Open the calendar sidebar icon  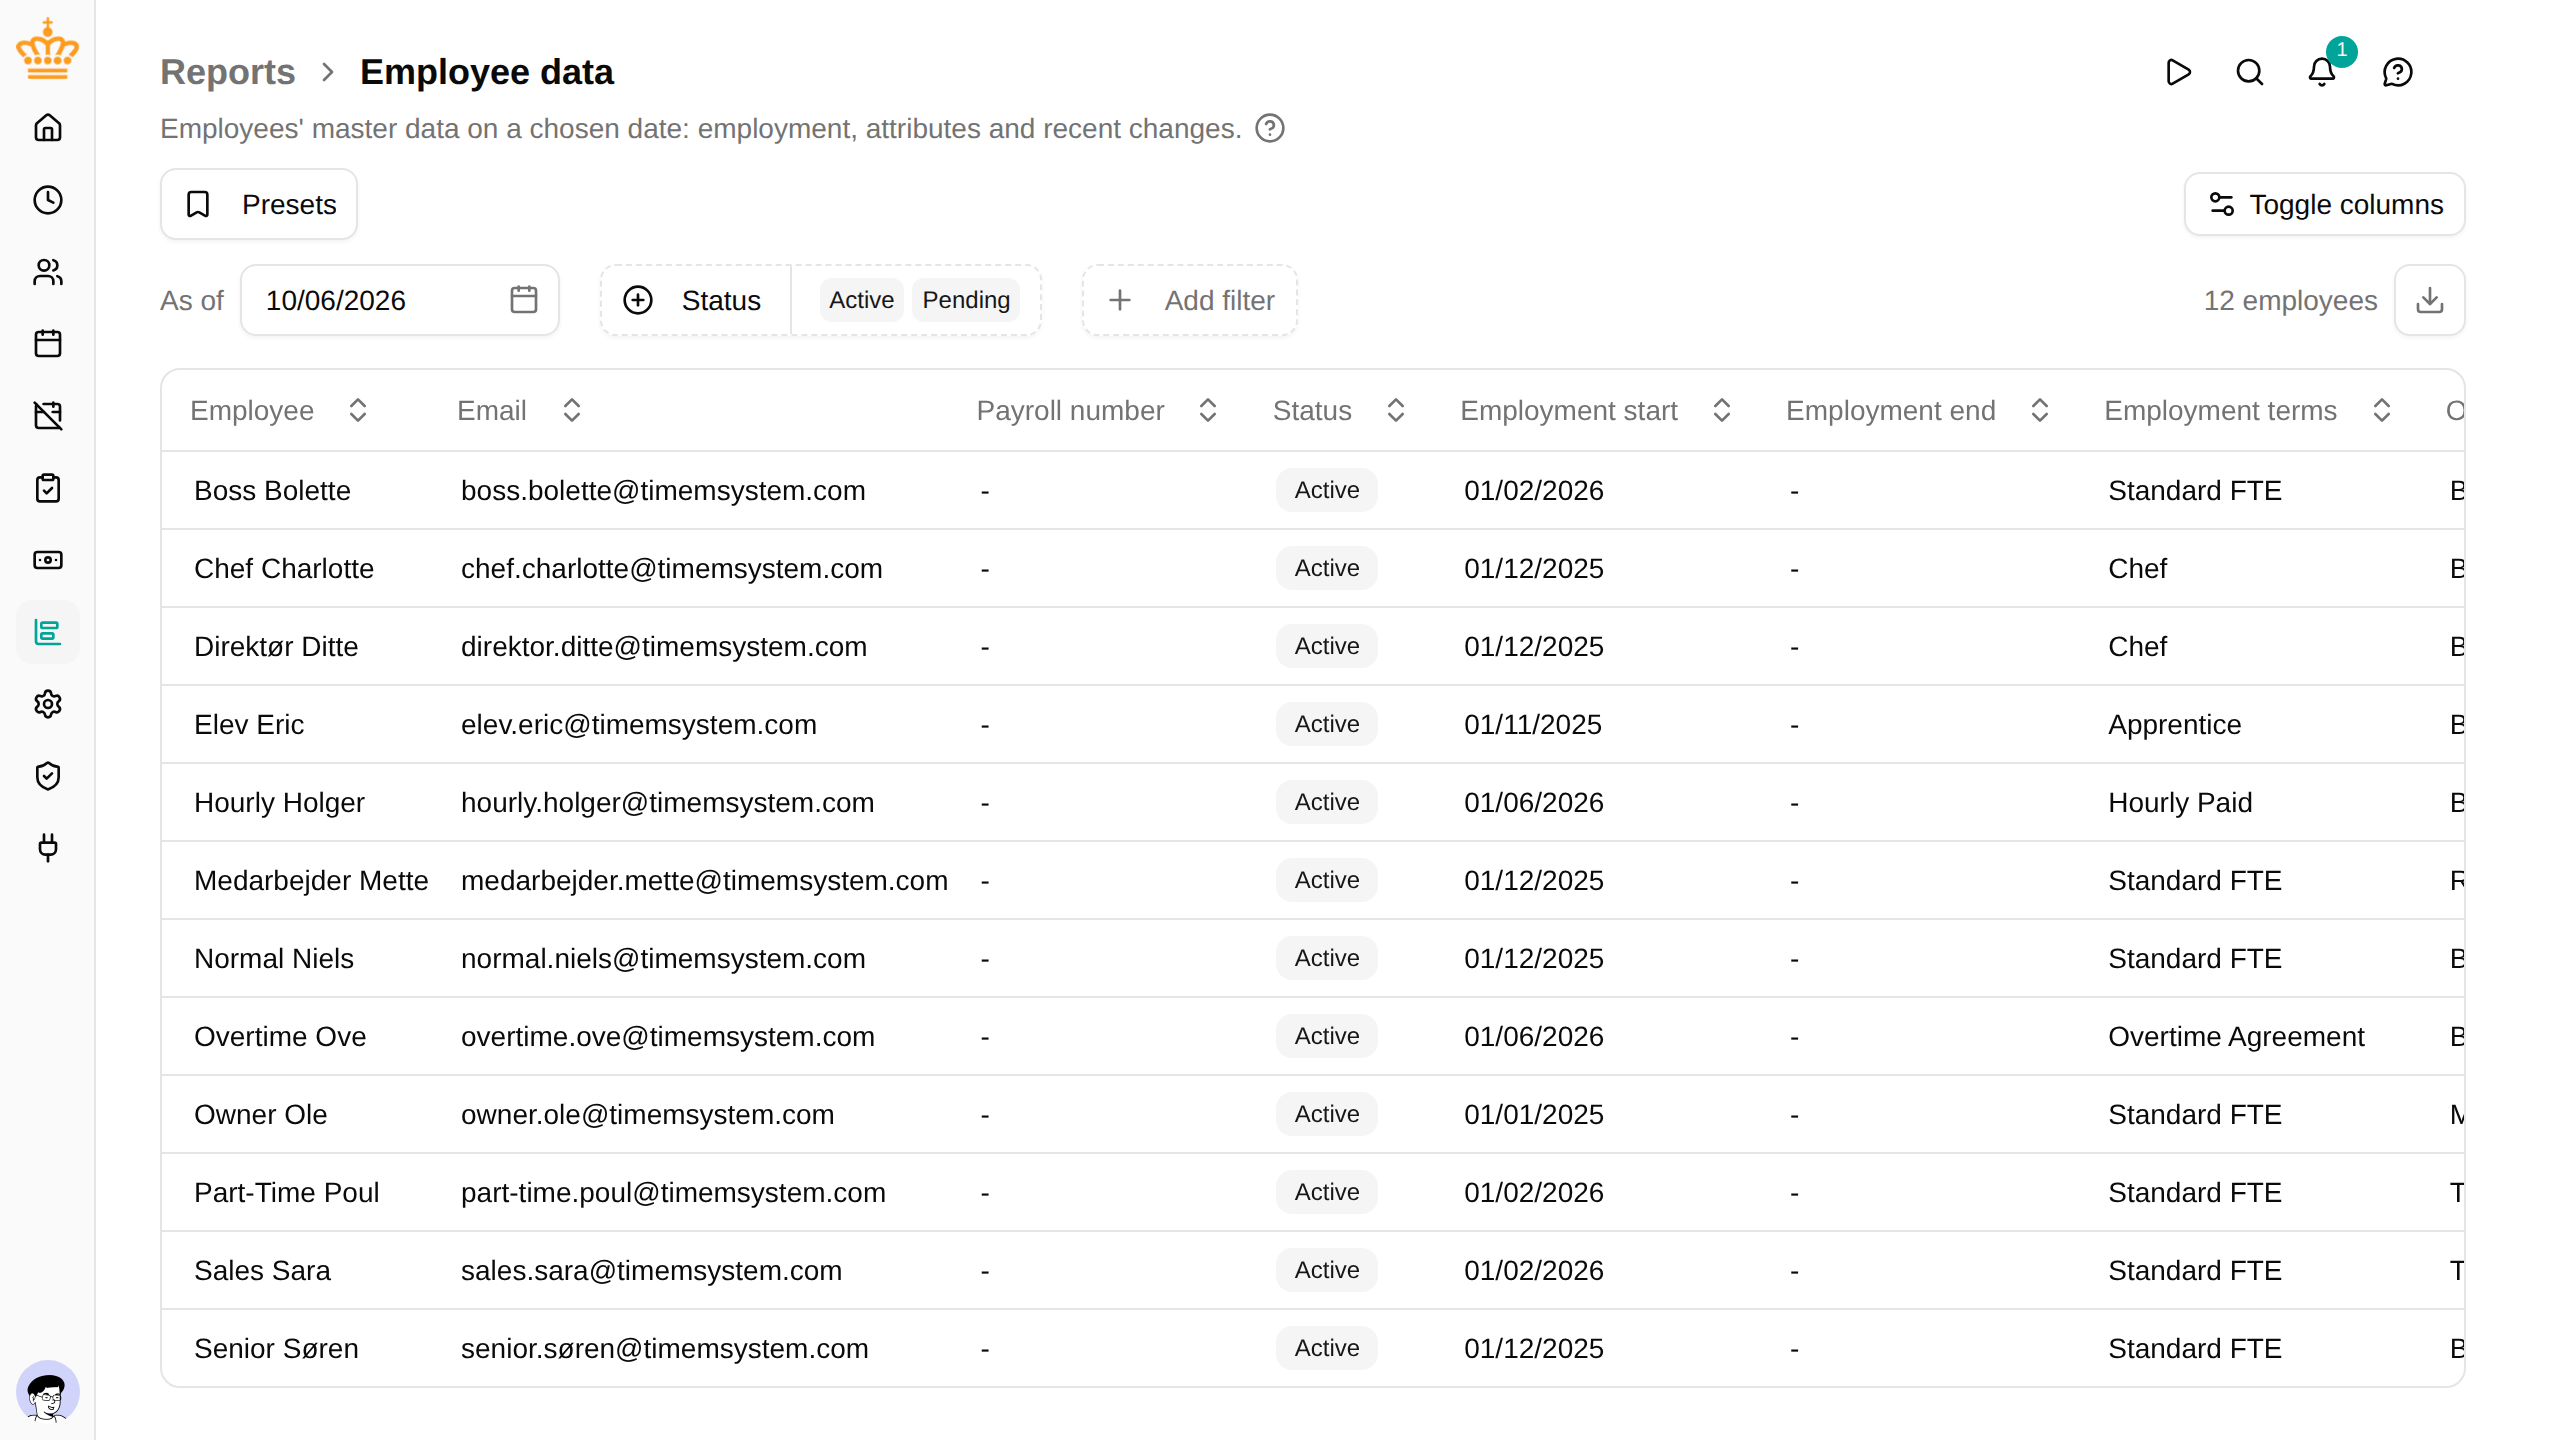[x=48, y=344]
